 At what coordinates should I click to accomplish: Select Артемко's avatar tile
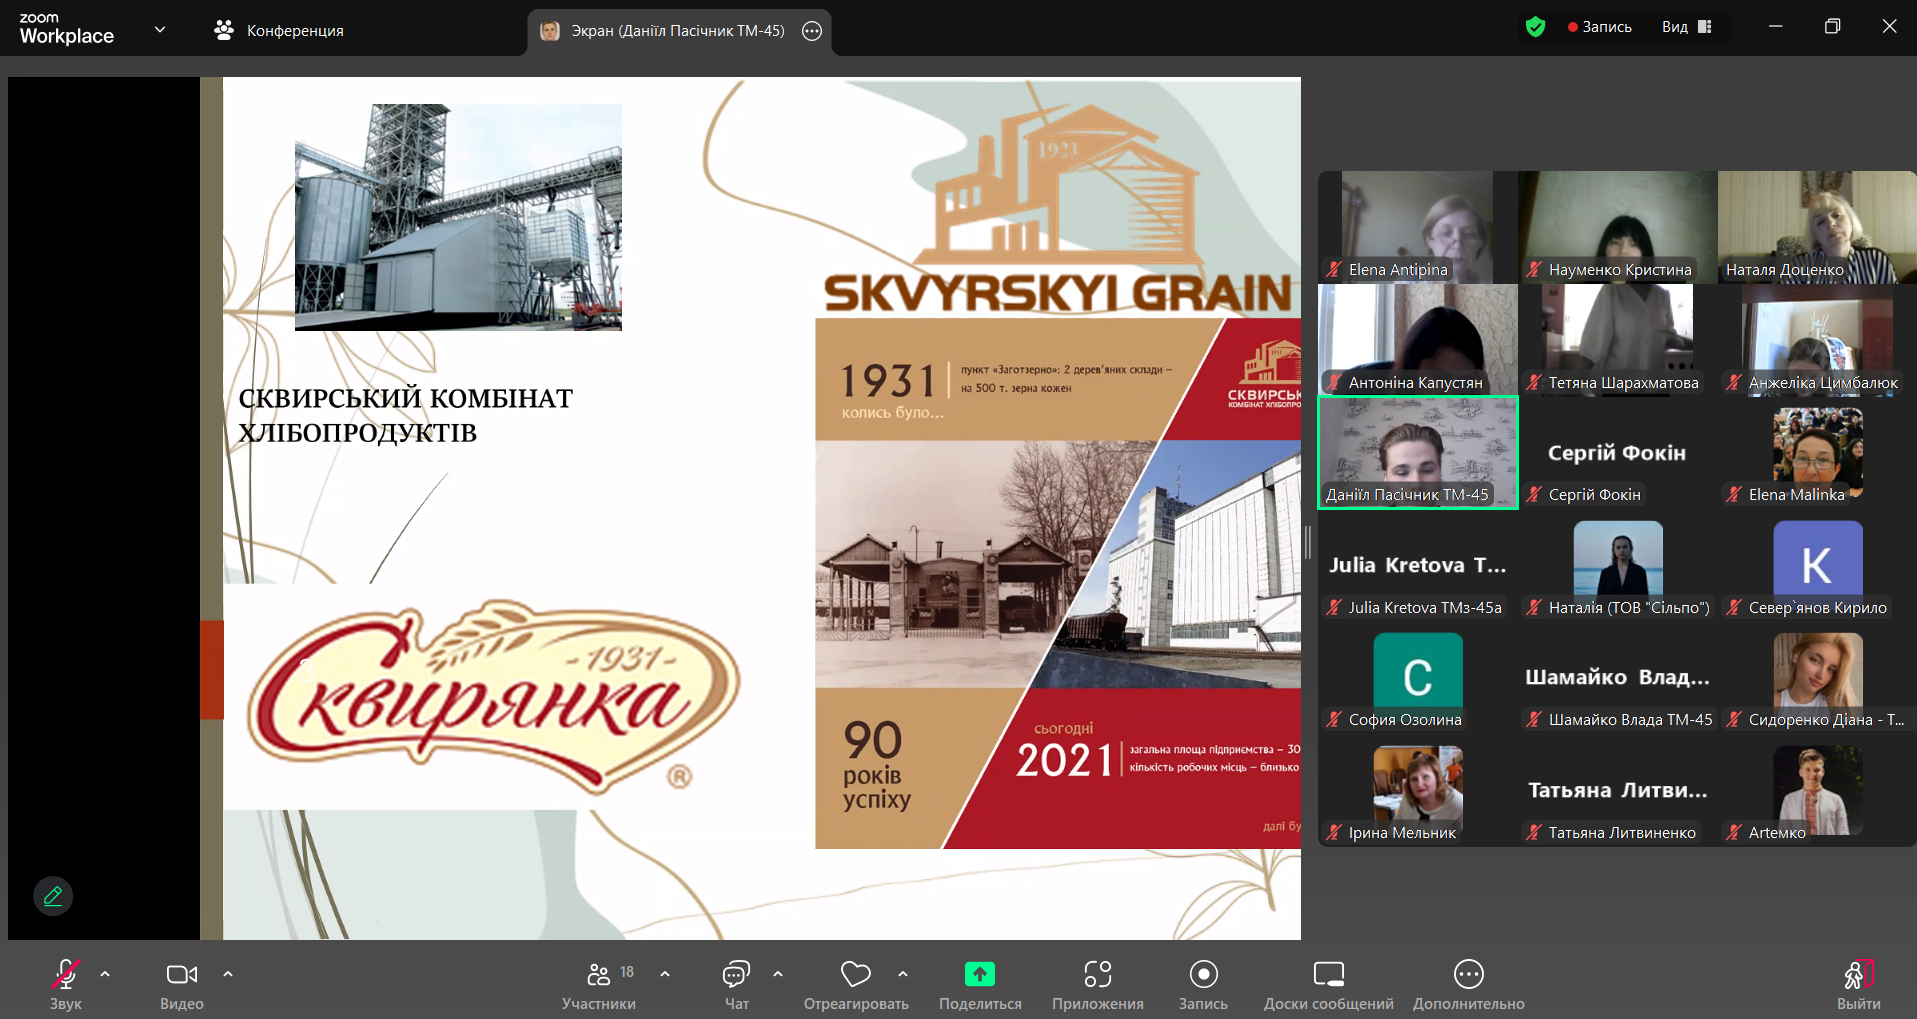1817,791
